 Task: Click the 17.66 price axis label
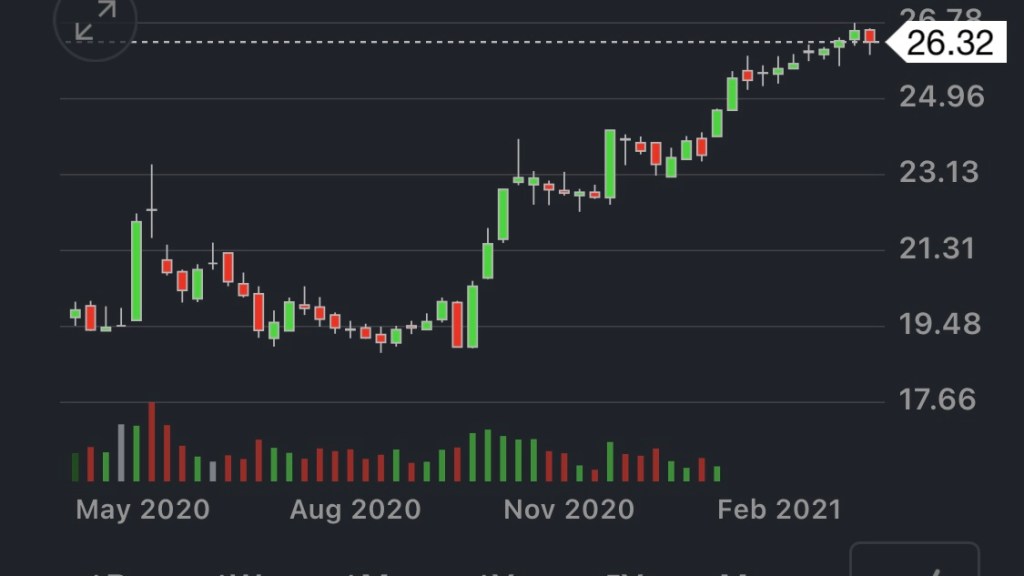click(x=937, y=400)
